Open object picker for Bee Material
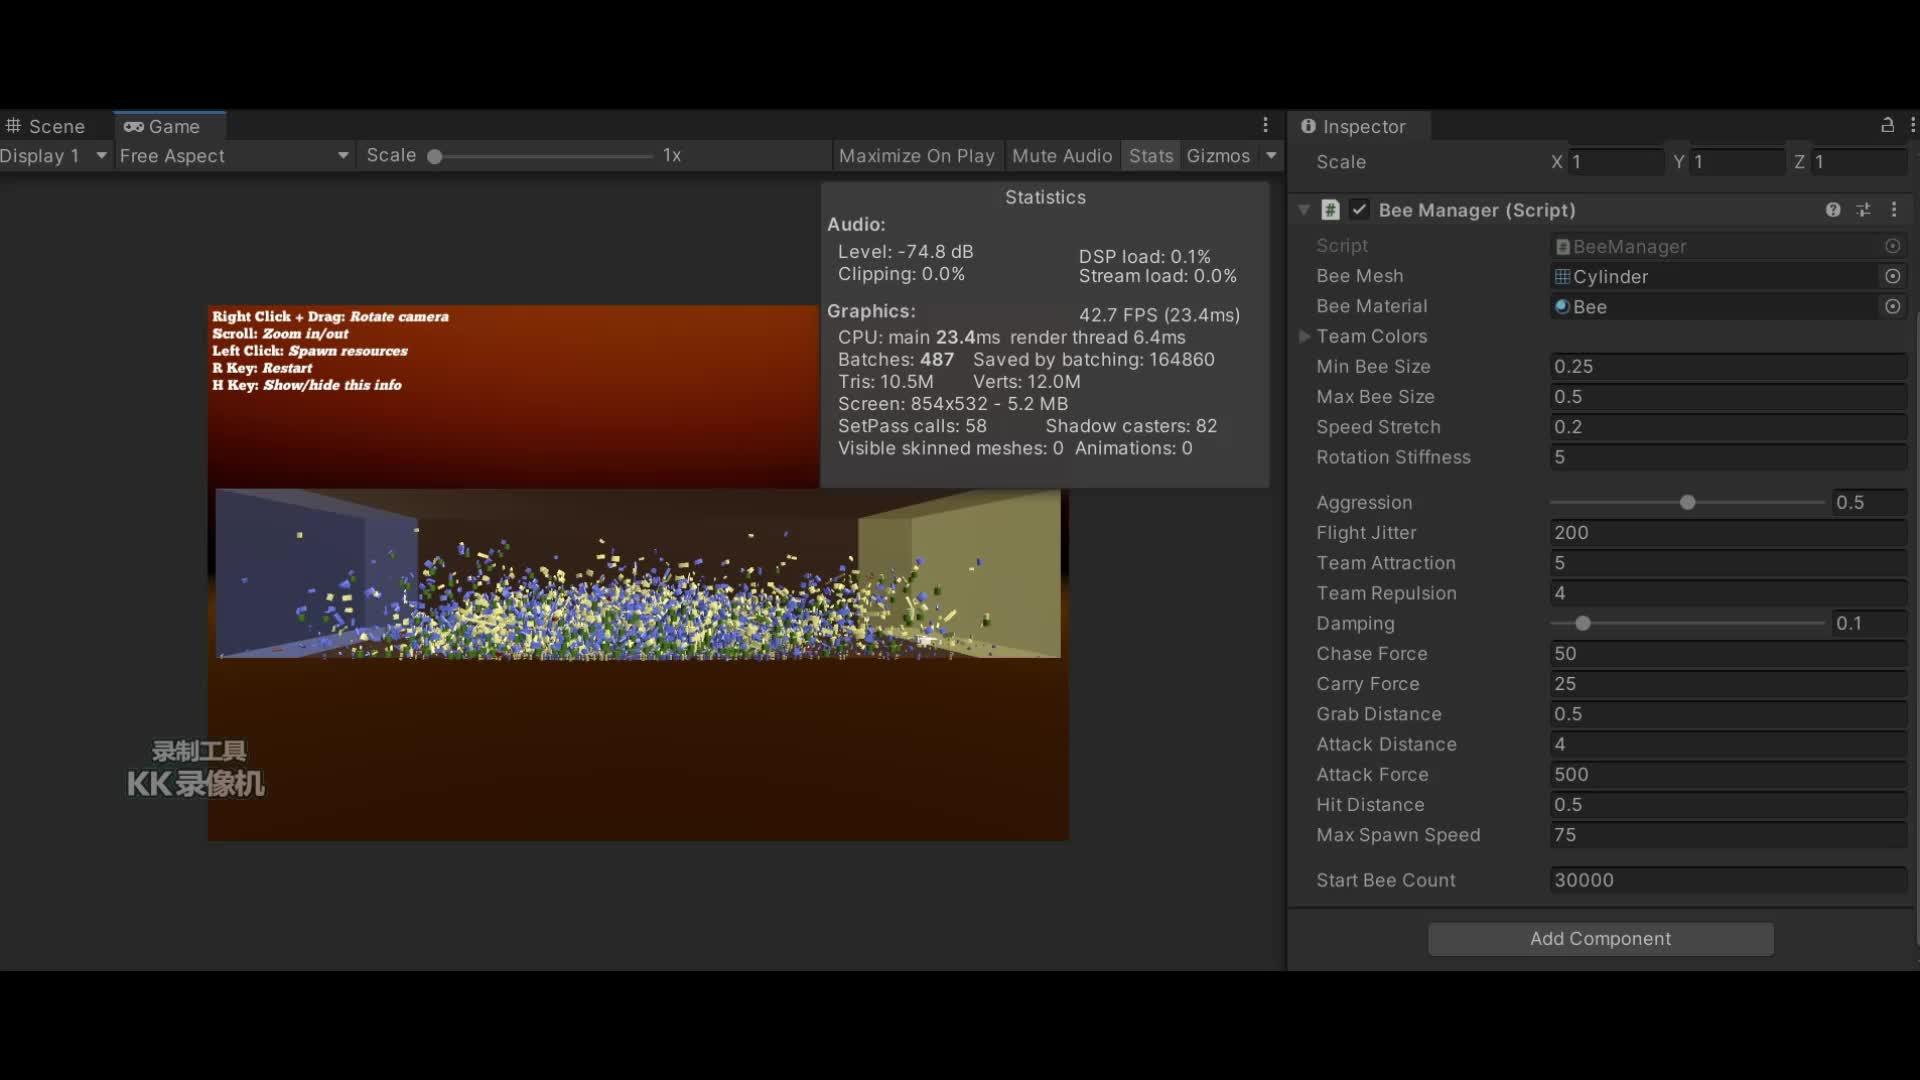Viewport: 1920px width, 1080px height. pos(1892,307)
